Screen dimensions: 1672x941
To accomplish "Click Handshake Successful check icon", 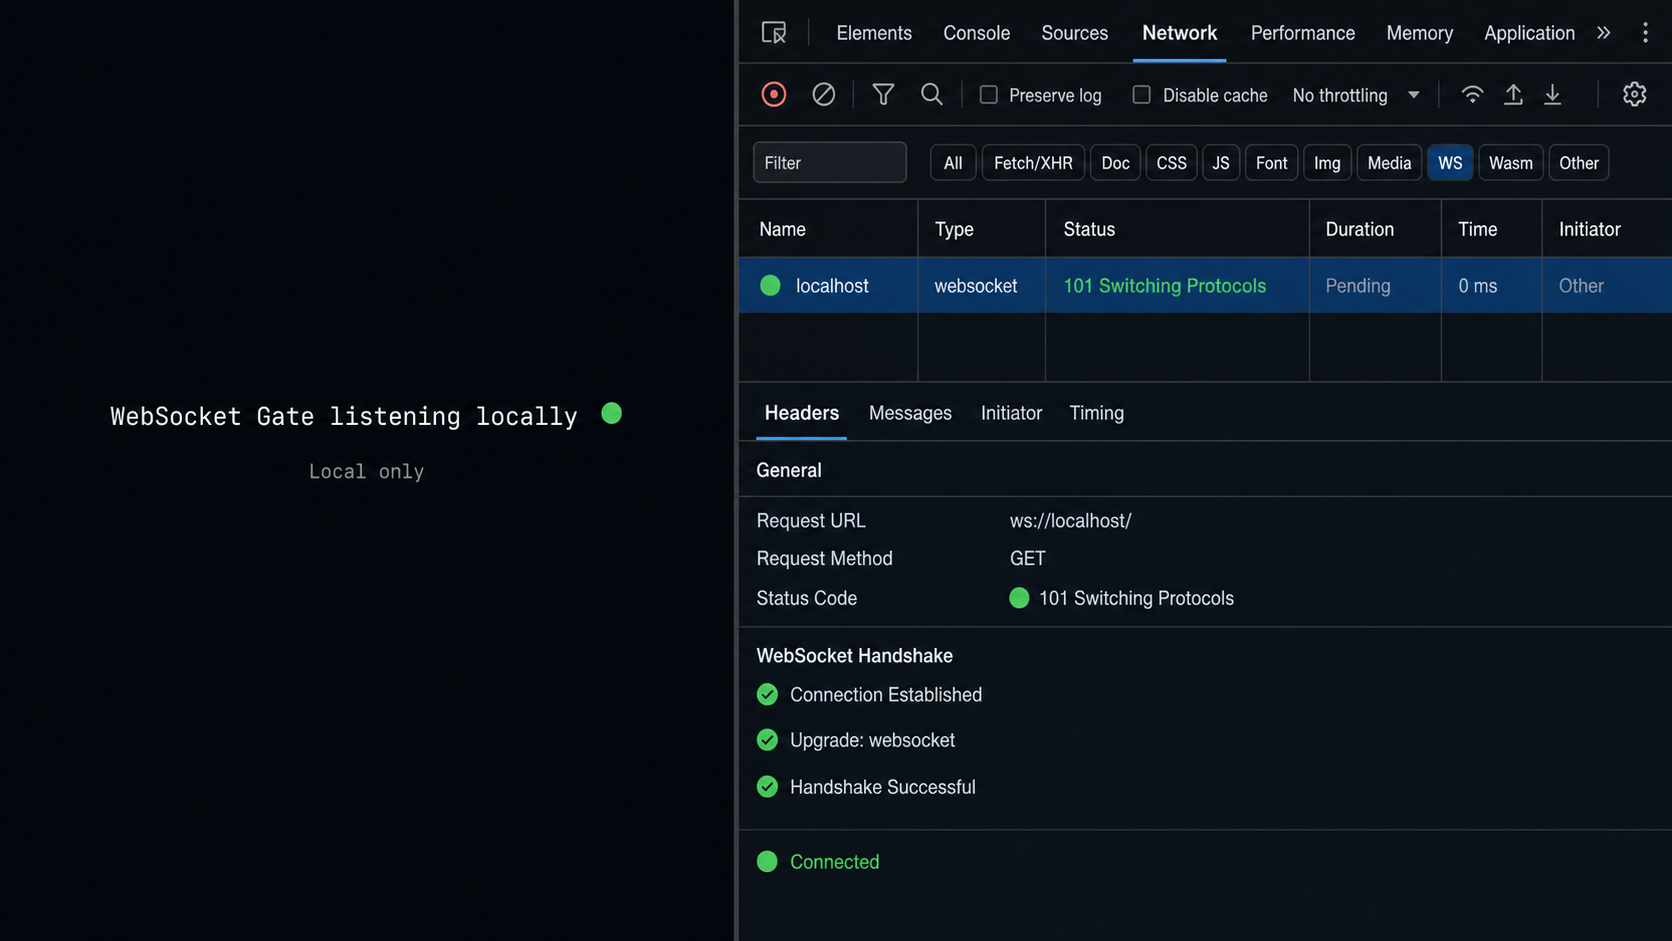I will coord(768,787).
